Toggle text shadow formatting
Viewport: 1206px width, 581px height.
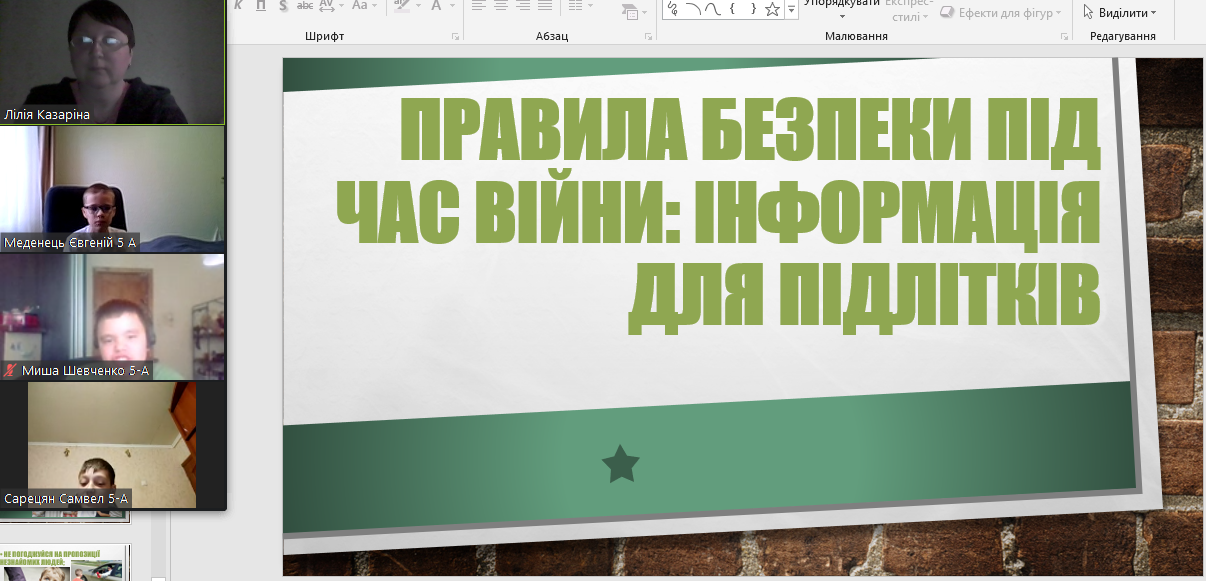283,6
